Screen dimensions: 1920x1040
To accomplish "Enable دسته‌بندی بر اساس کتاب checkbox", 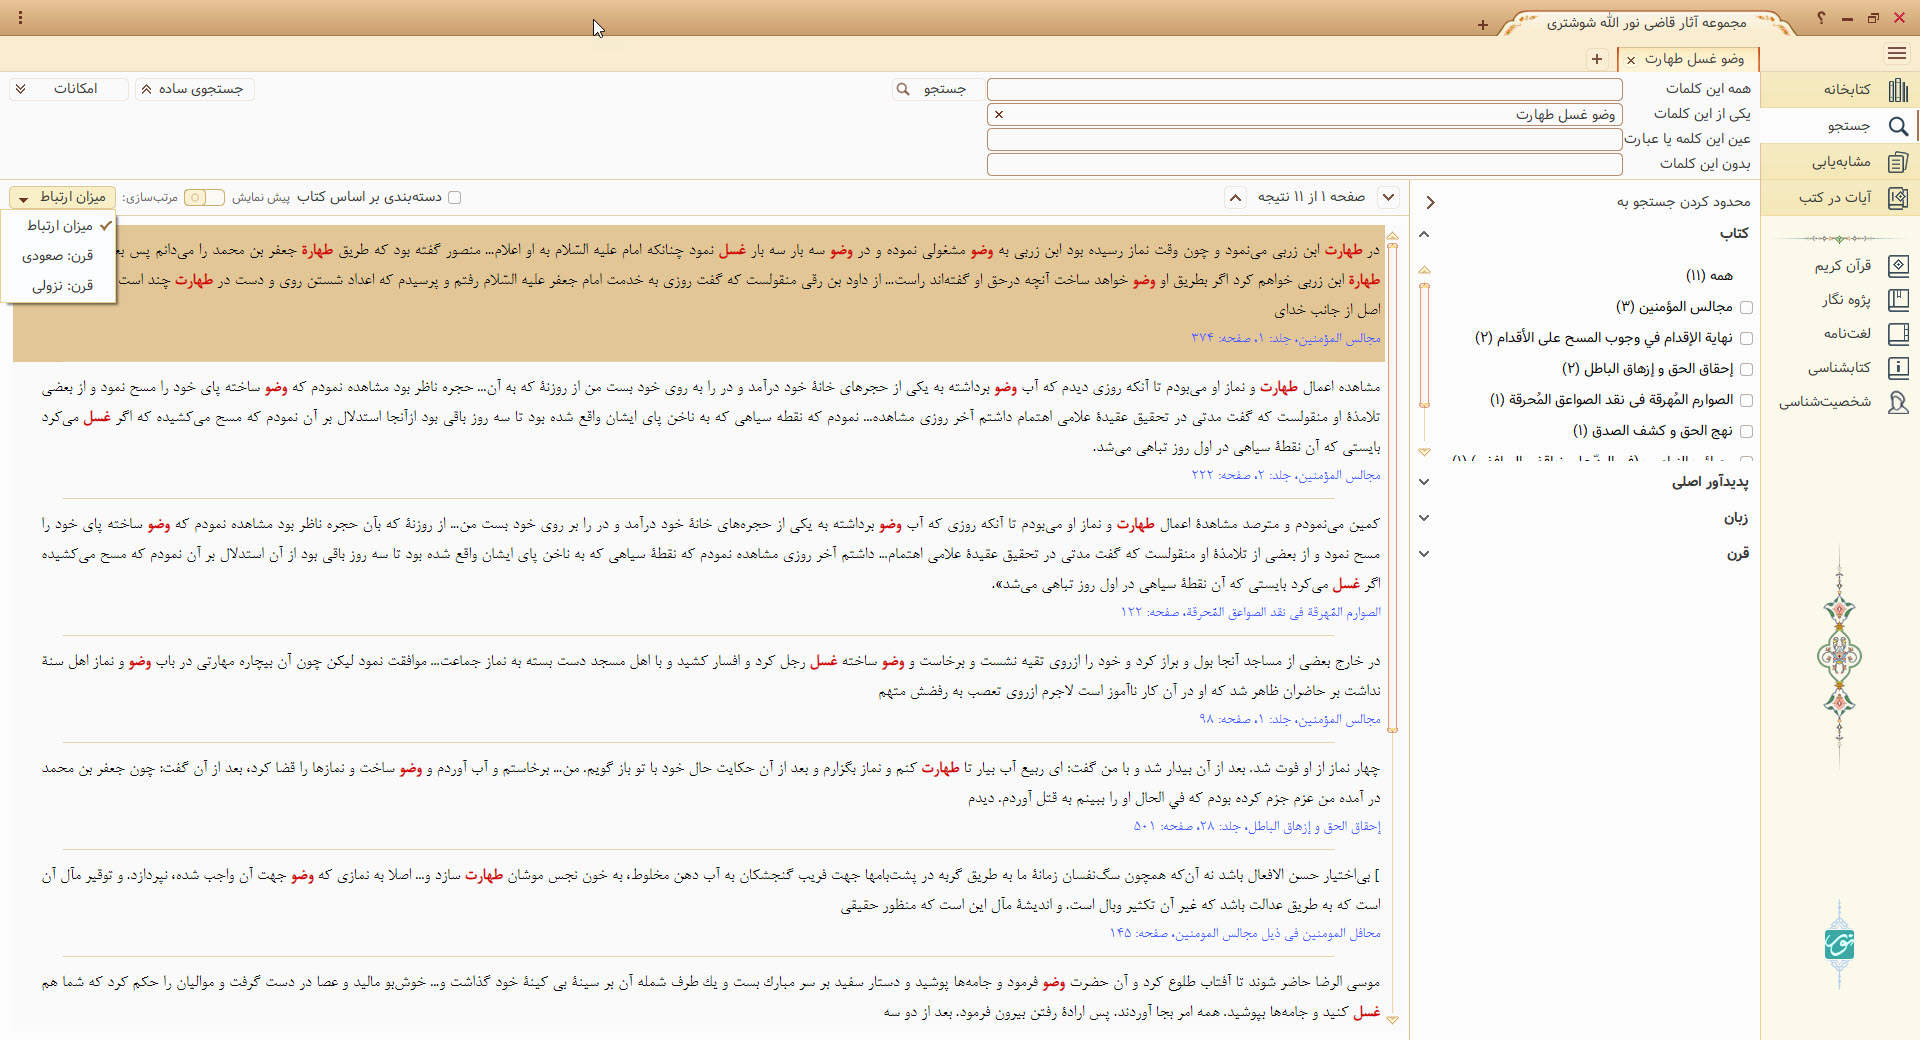I will click(455, 198).
